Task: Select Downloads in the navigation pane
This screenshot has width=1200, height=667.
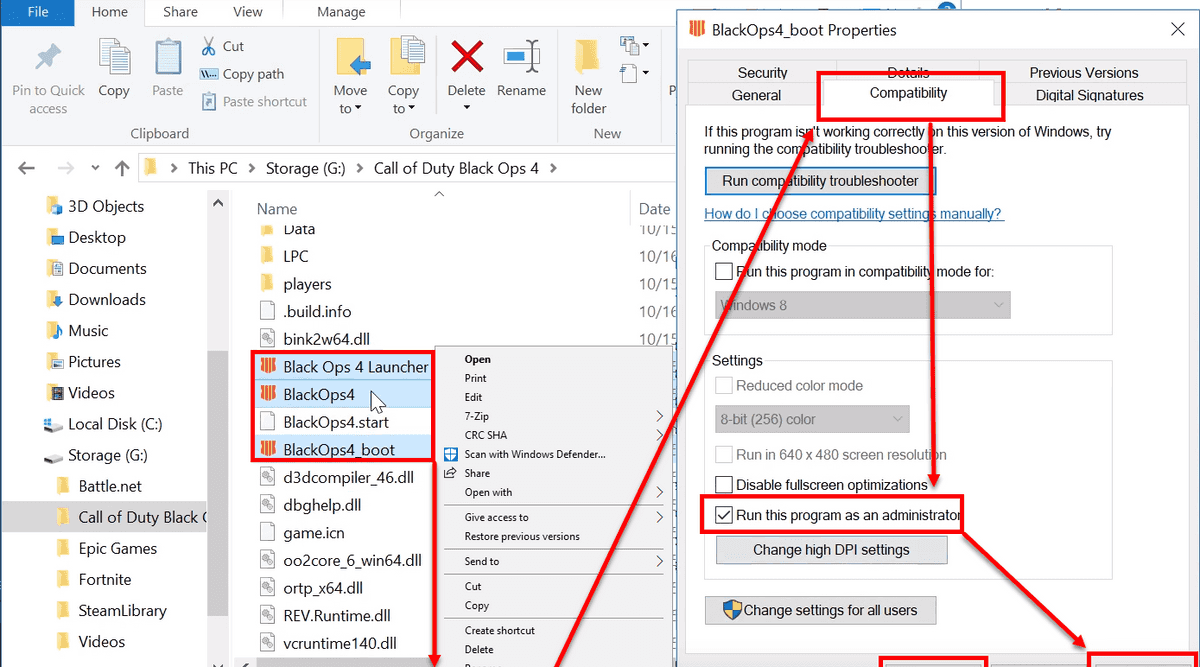Action: [106, 300]
